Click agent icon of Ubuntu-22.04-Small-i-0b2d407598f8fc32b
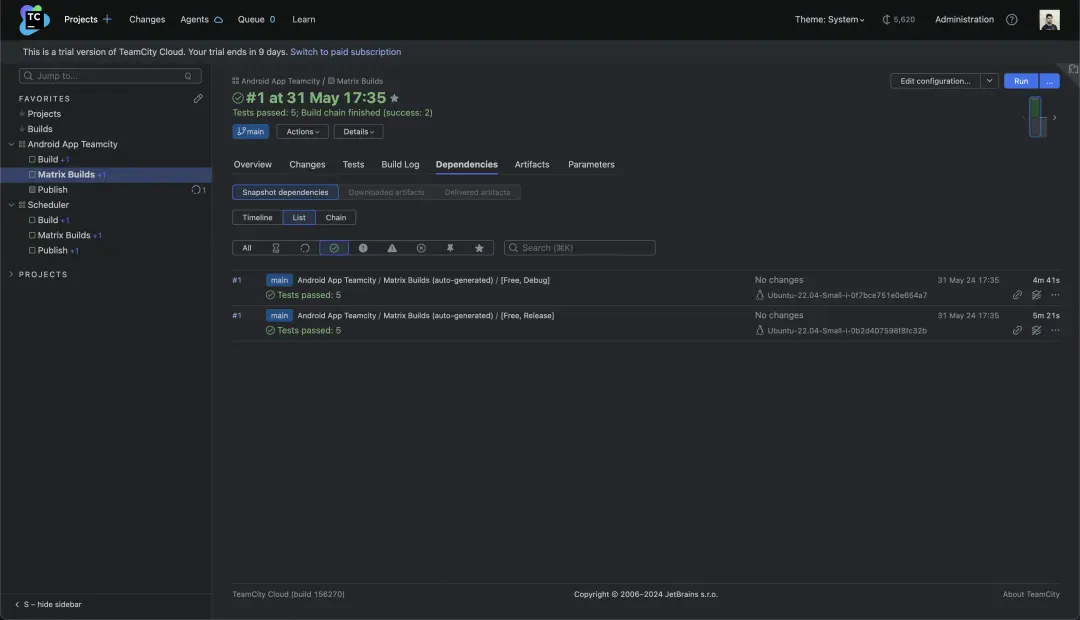 (760, 331)
